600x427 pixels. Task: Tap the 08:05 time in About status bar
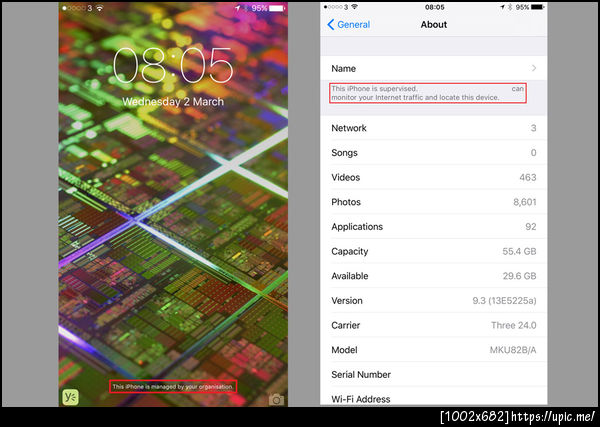pos(434,7)
